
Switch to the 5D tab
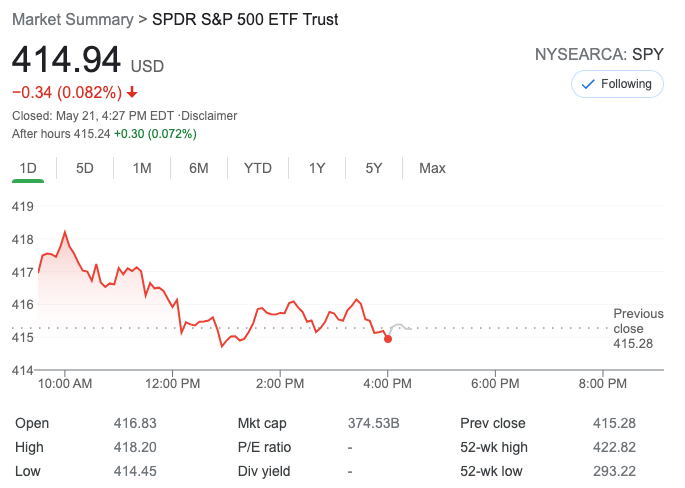pyautogui.click(x=85, y=168)
